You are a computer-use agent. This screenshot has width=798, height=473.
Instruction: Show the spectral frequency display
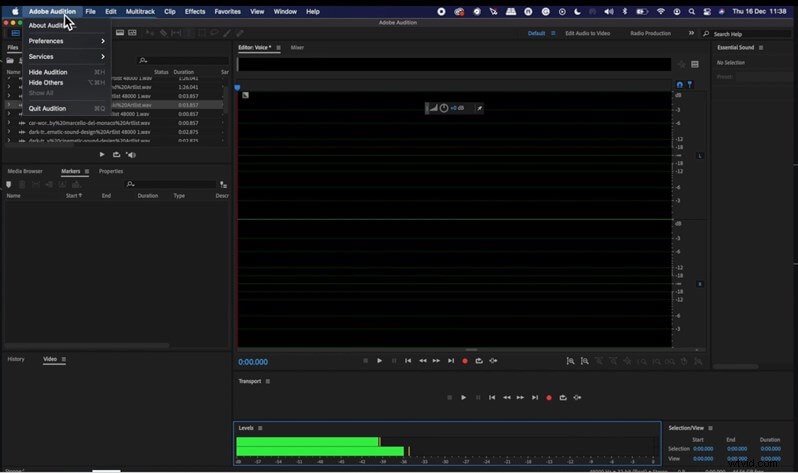pos(120,33)
